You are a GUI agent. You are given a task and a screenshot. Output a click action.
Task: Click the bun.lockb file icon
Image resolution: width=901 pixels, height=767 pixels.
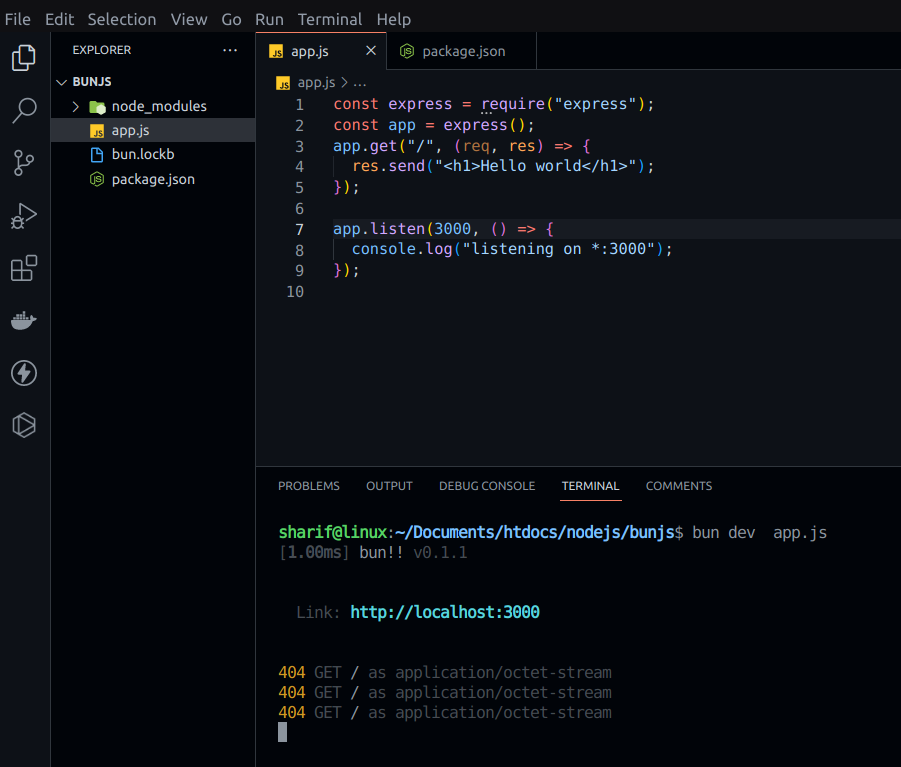[97, 155]
